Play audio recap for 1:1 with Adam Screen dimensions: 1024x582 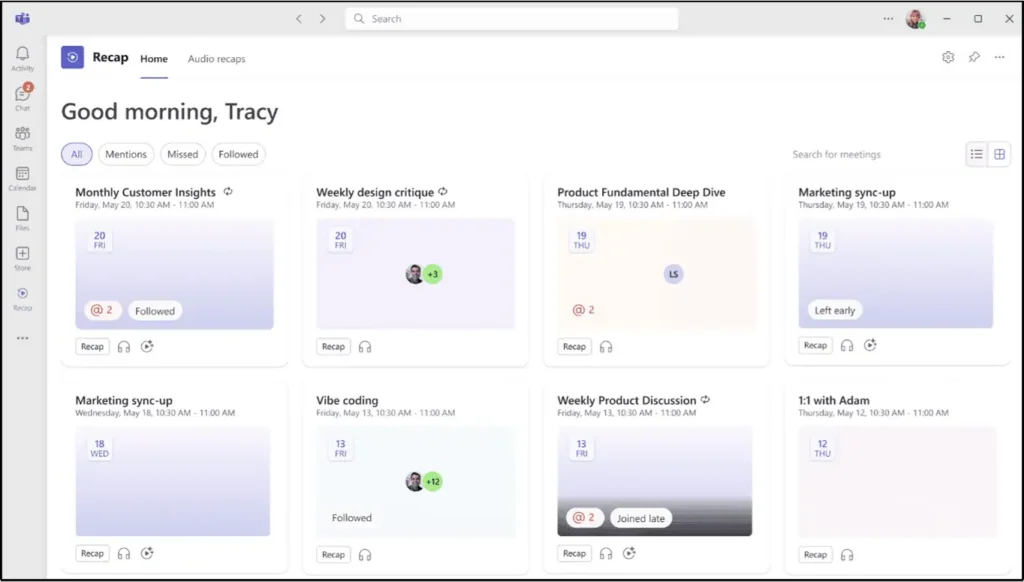tap(847, 555)
